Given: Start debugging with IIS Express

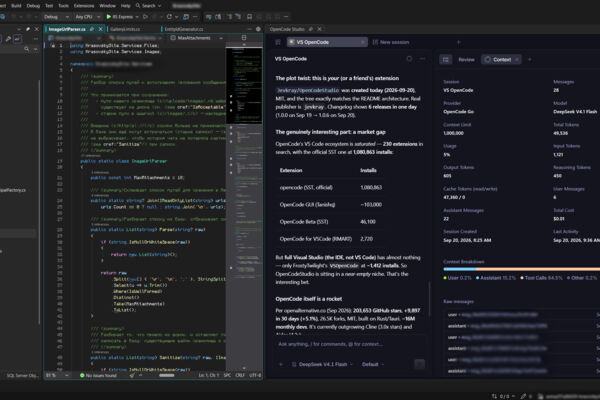Looking at the screenshot, I should (119, 17).
